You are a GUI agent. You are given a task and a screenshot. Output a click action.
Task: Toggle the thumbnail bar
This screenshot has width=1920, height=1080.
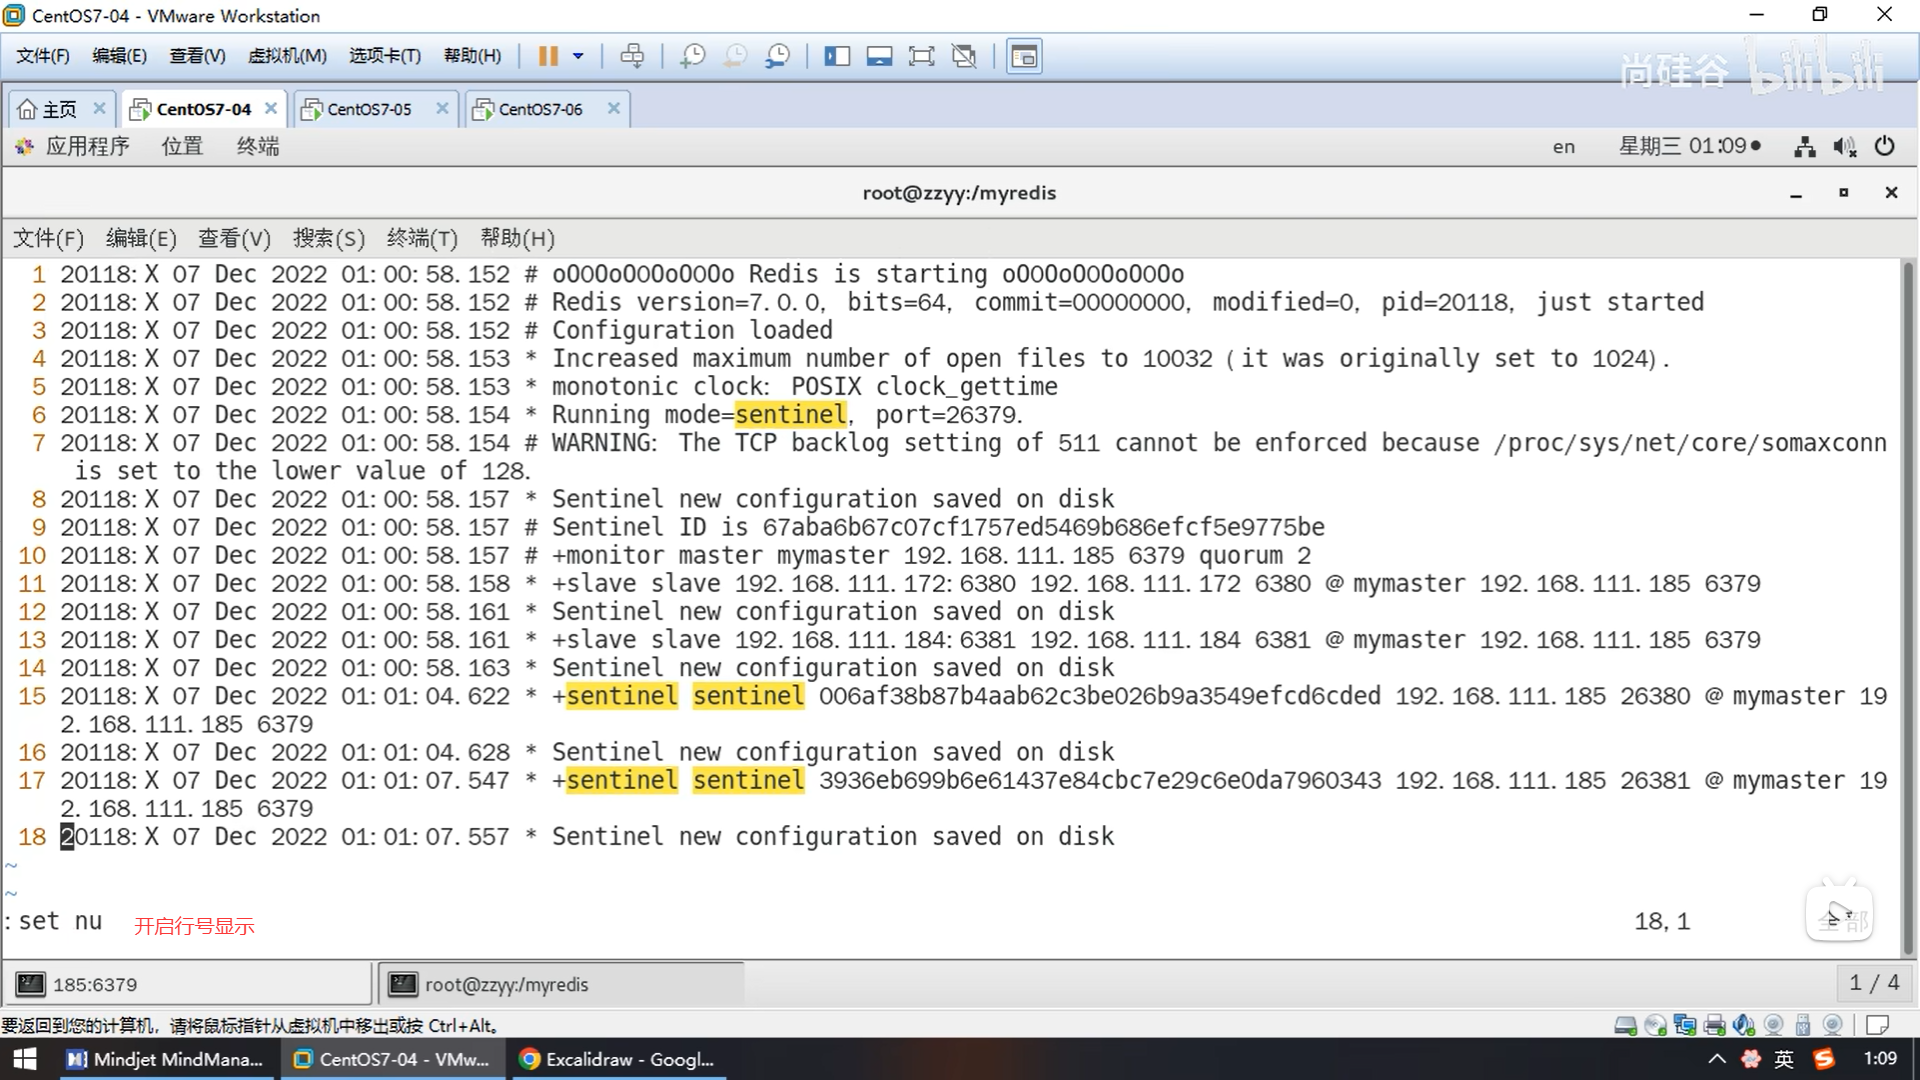click(879, 56)
